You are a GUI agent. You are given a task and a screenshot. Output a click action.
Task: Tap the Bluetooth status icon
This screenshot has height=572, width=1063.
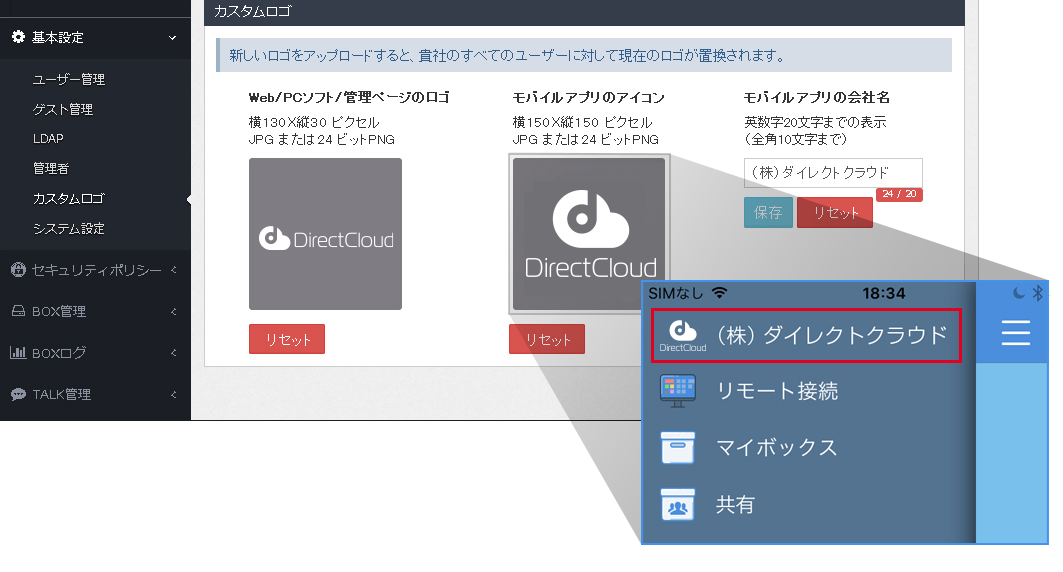click(x=1037, y=293)
